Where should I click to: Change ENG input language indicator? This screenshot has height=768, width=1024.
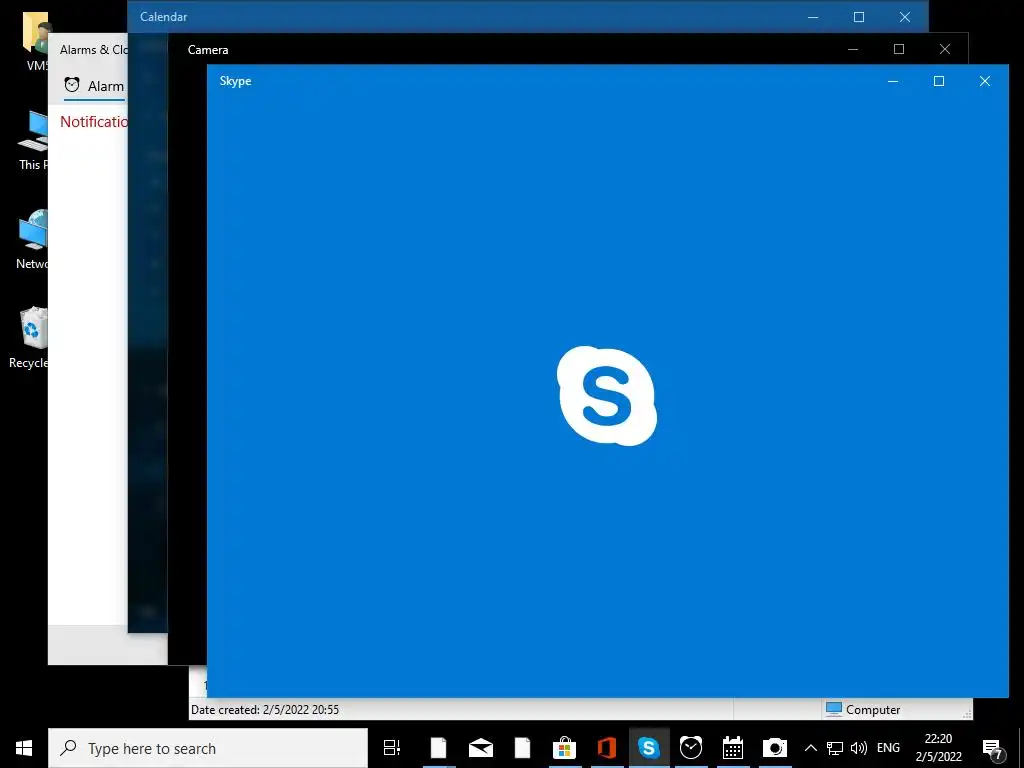click(x=888, y=748)
